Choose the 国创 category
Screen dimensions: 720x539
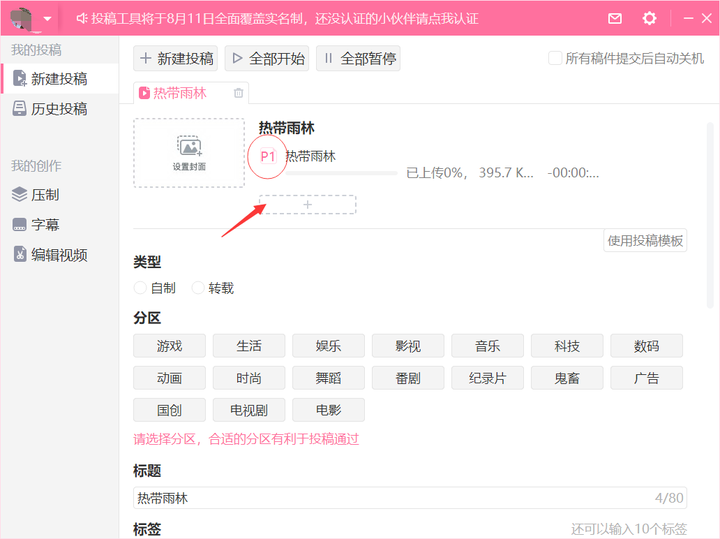tap(169, 410)
